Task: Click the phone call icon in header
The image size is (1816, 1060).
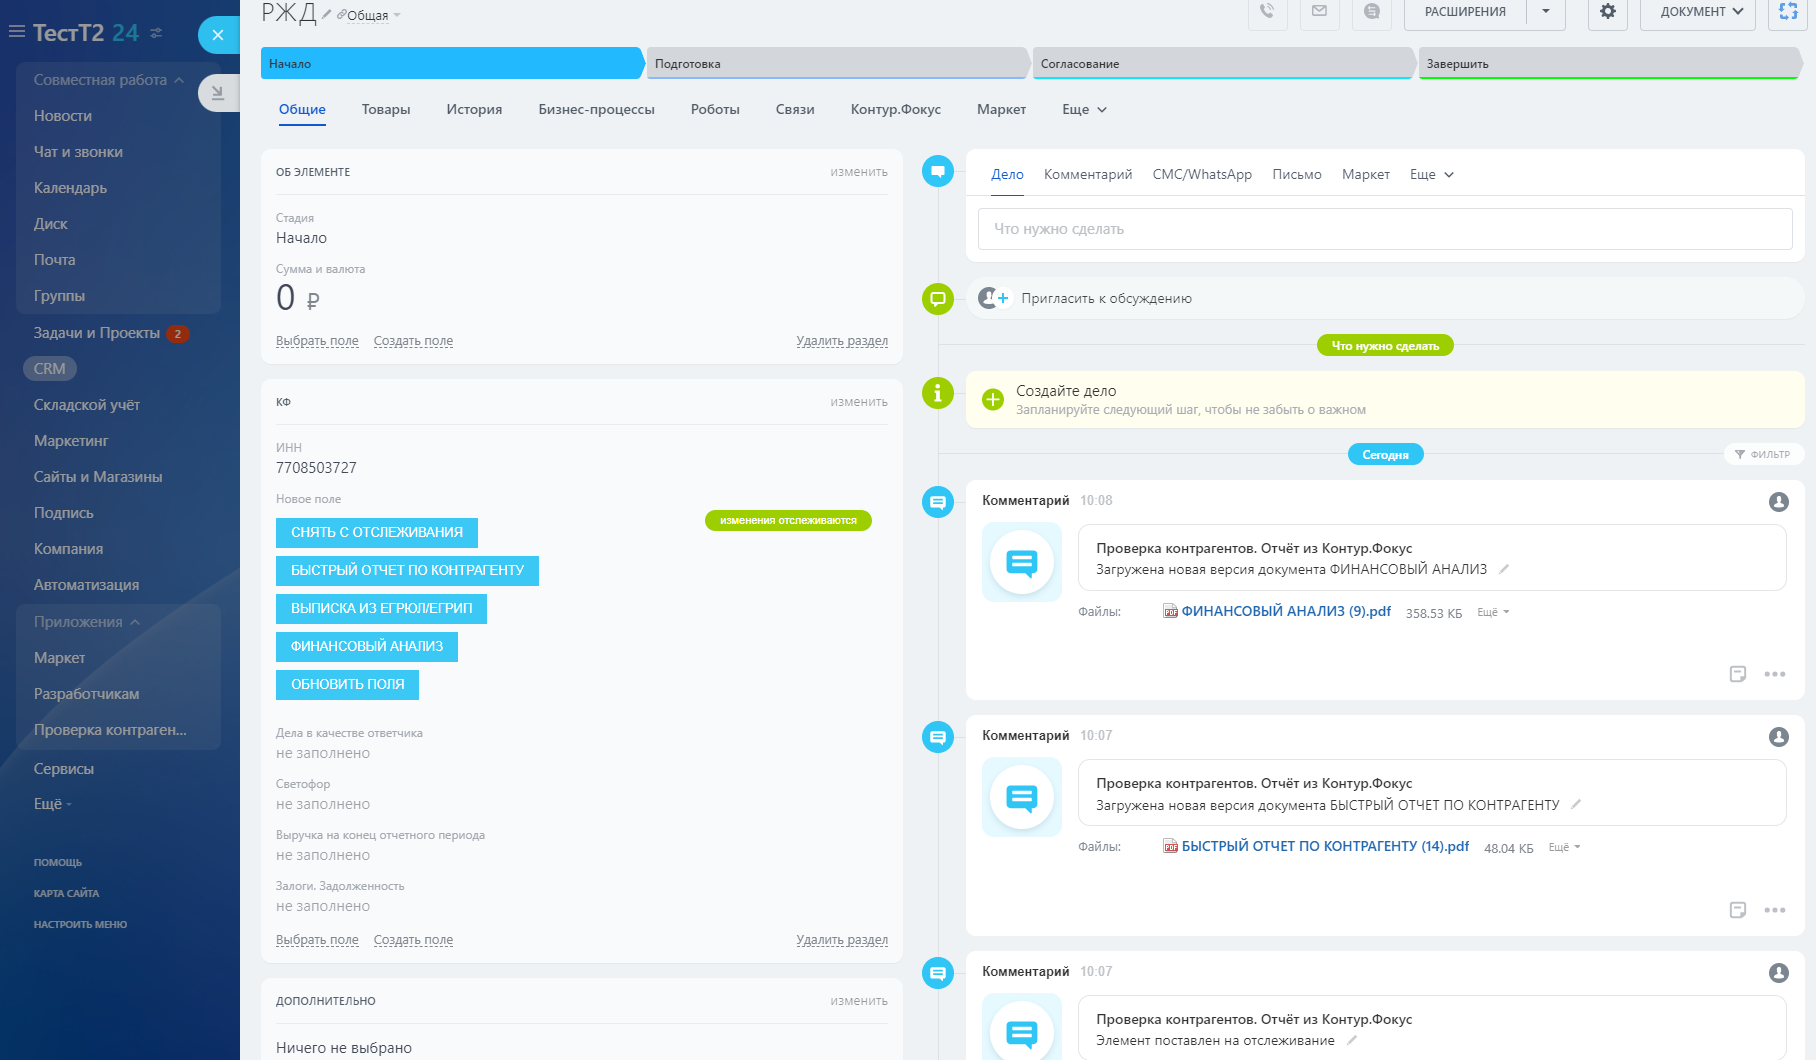Action: [x=1267, y=12]
